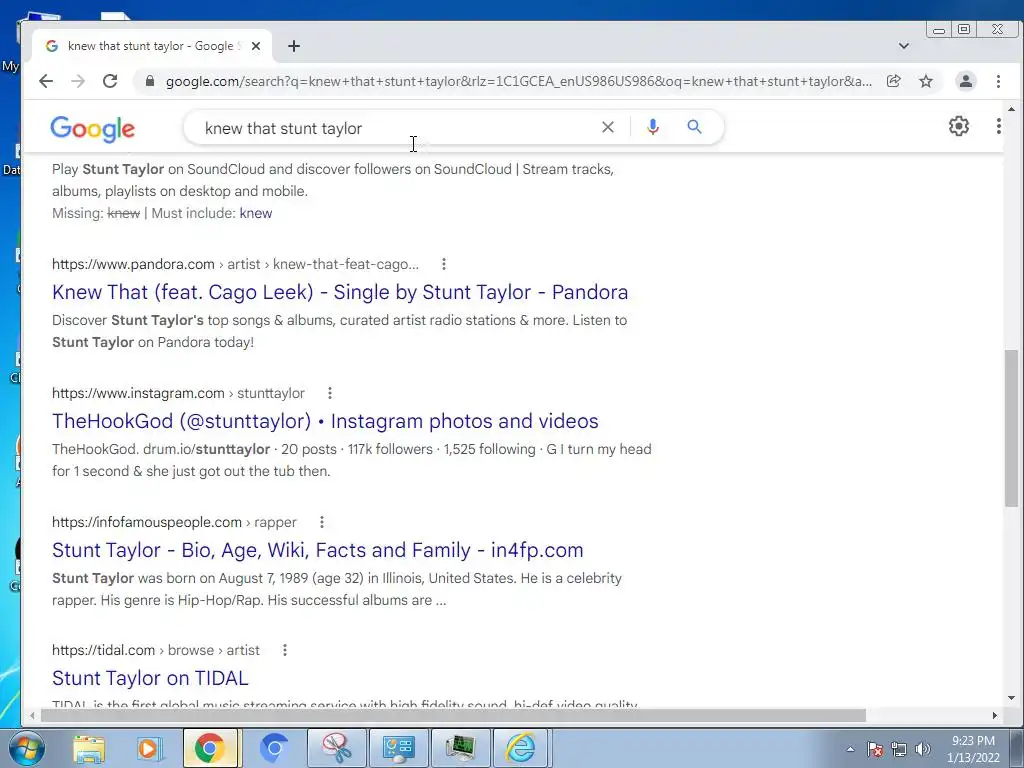Click the Google Chrome taskbar icon
This screenshot has height=768, width=1024.
tap(210, 748)
